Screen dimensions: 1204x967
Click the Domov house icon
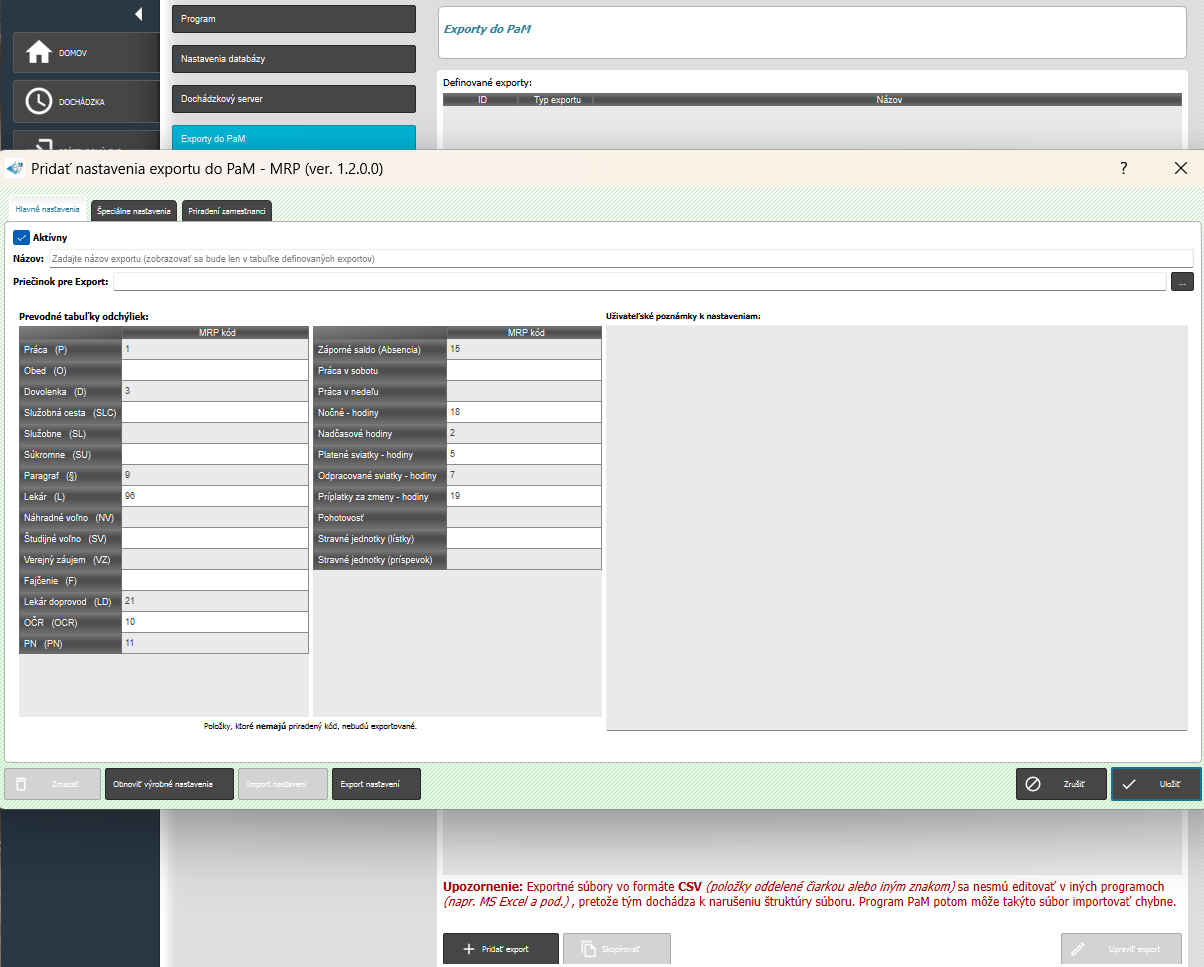[x=38, y=52]
